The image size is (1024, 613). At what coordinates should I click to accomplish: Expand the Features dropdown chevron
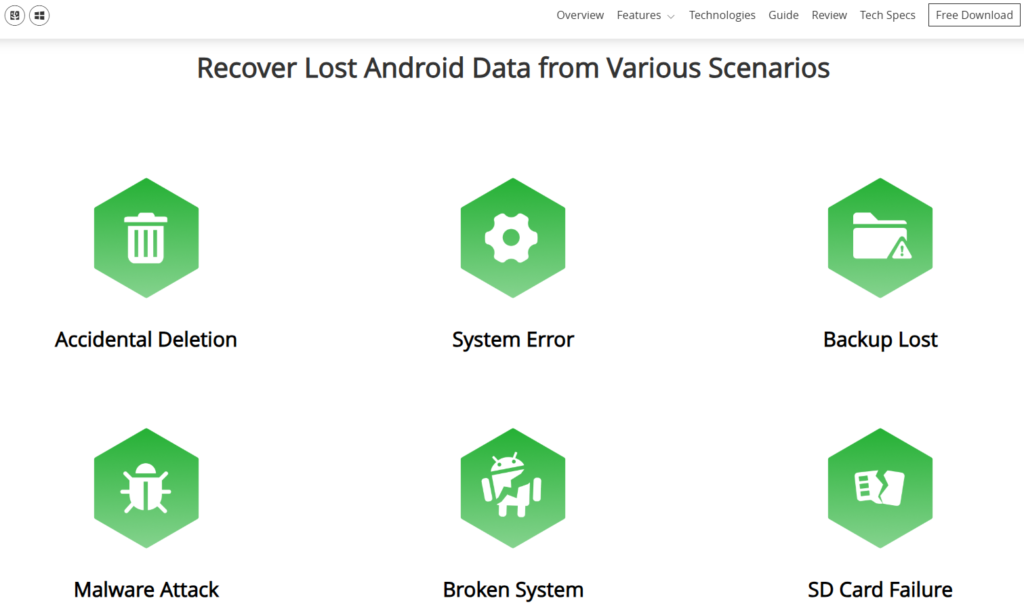[671, 16]
